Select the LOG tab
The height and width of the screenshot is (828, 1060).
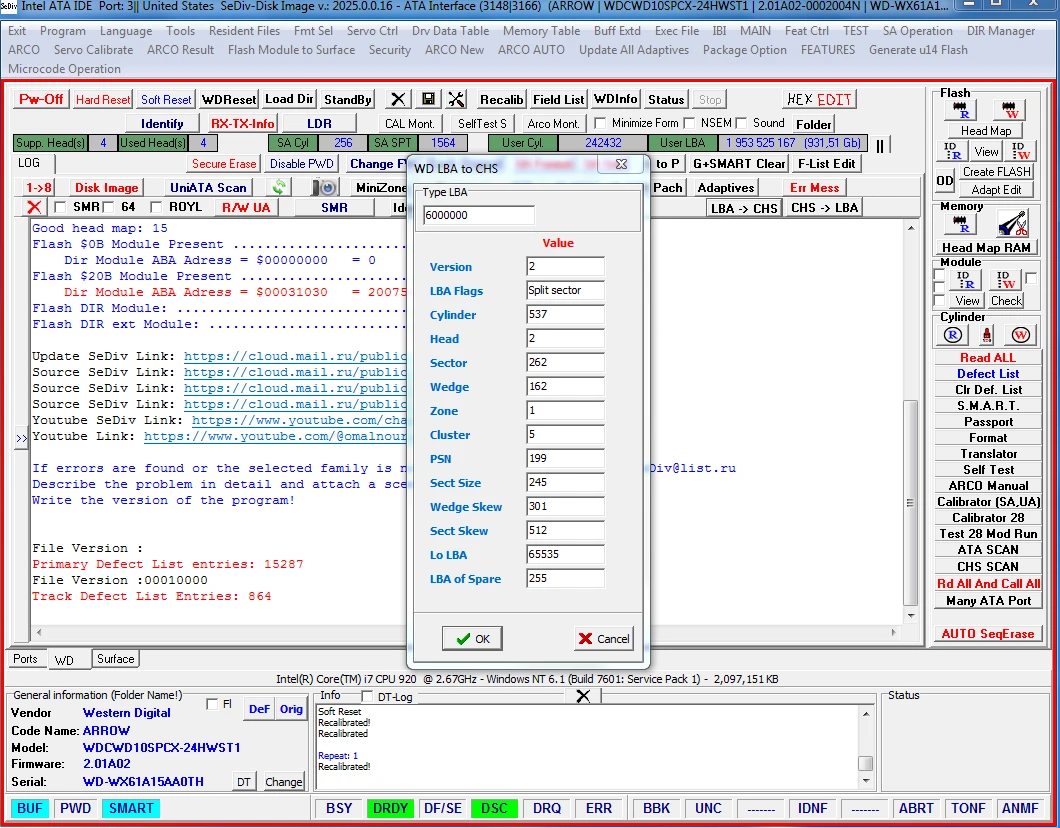click(29, 163)
